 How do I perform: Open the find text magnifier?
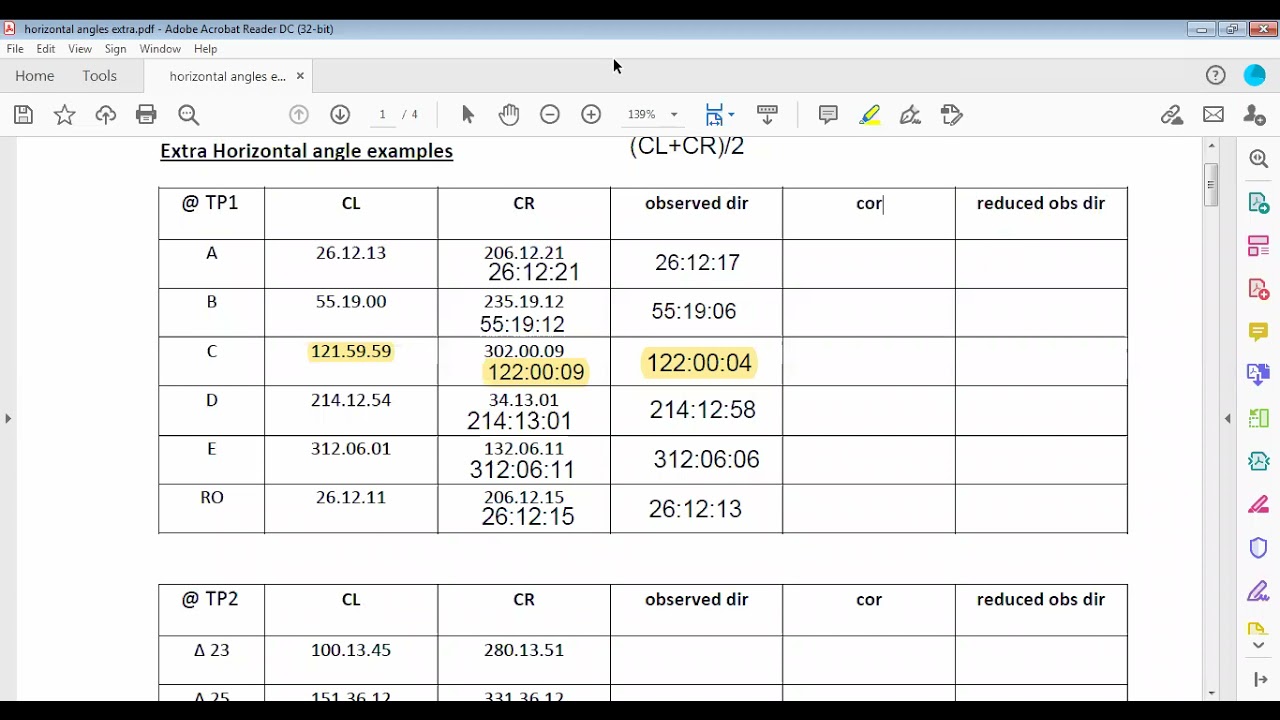tap(188, 115)
